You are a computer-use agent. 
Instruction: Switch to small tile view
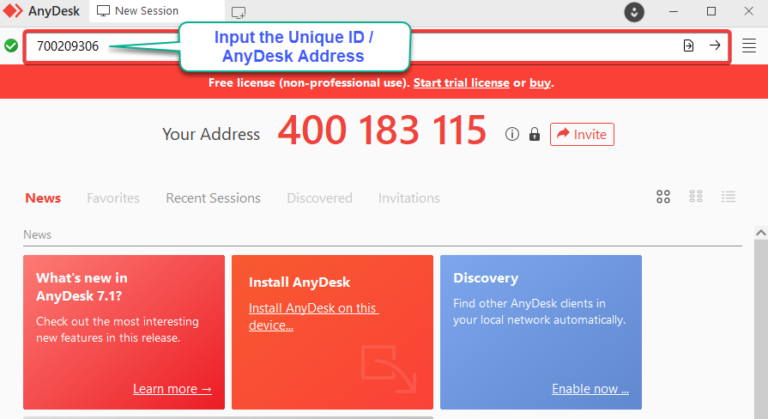tap(696, 197)
